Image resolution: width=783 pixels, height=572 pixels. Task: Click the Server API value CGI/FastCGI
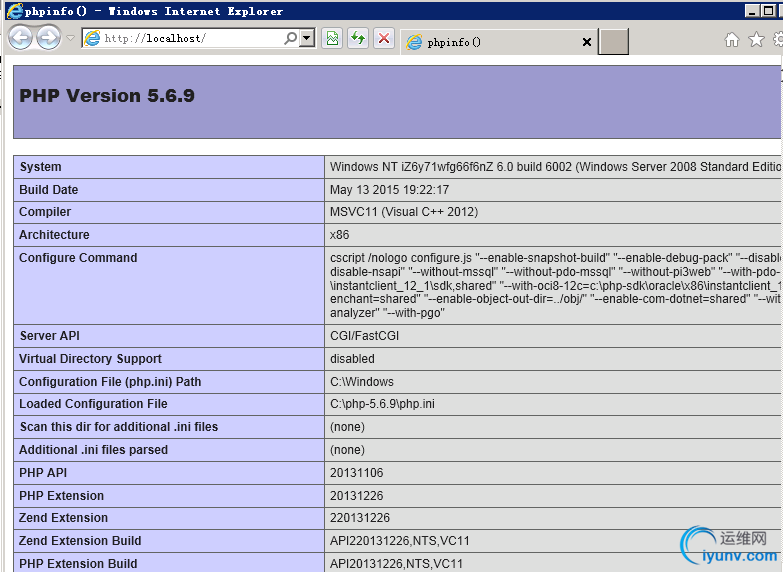(365, 336)
